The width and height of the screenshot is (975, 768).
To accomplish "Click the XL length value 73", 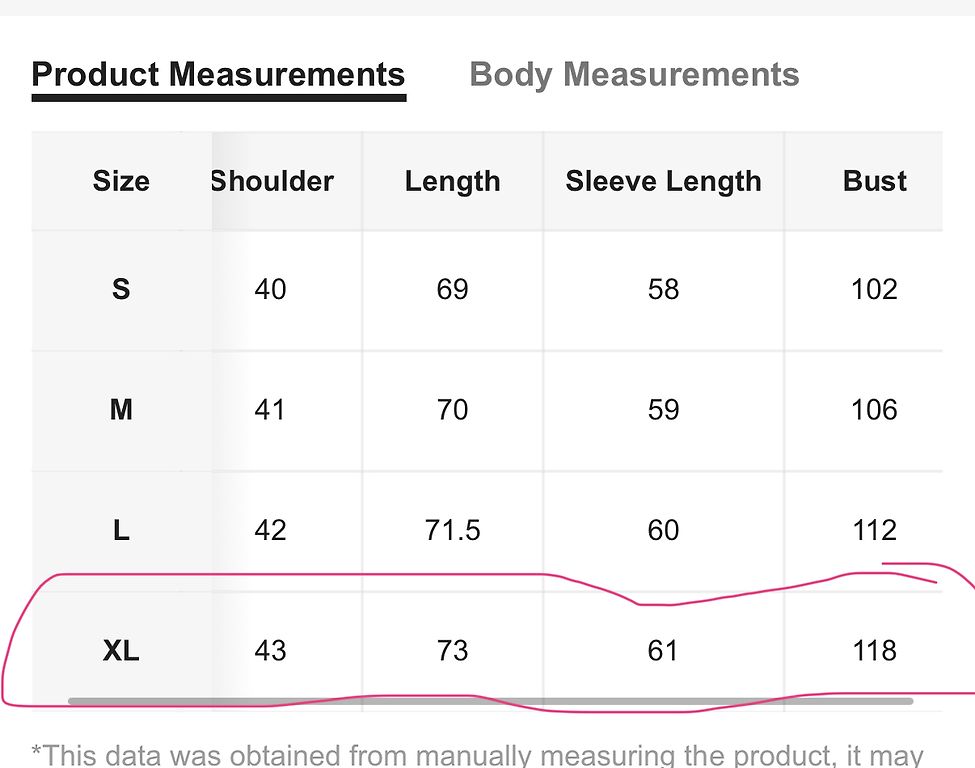I will click(x=453, y=651).
